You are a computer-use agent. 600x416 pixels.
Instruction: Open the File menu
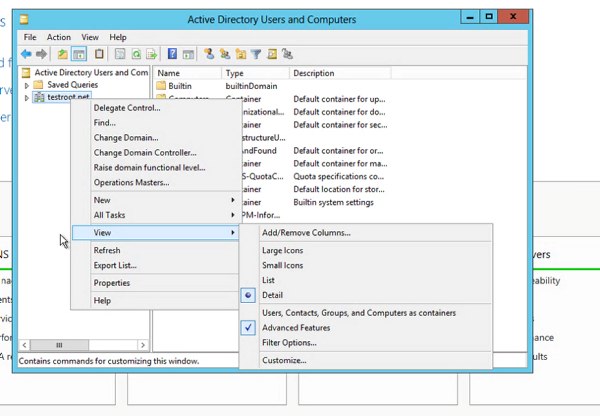tap(30, 37)
